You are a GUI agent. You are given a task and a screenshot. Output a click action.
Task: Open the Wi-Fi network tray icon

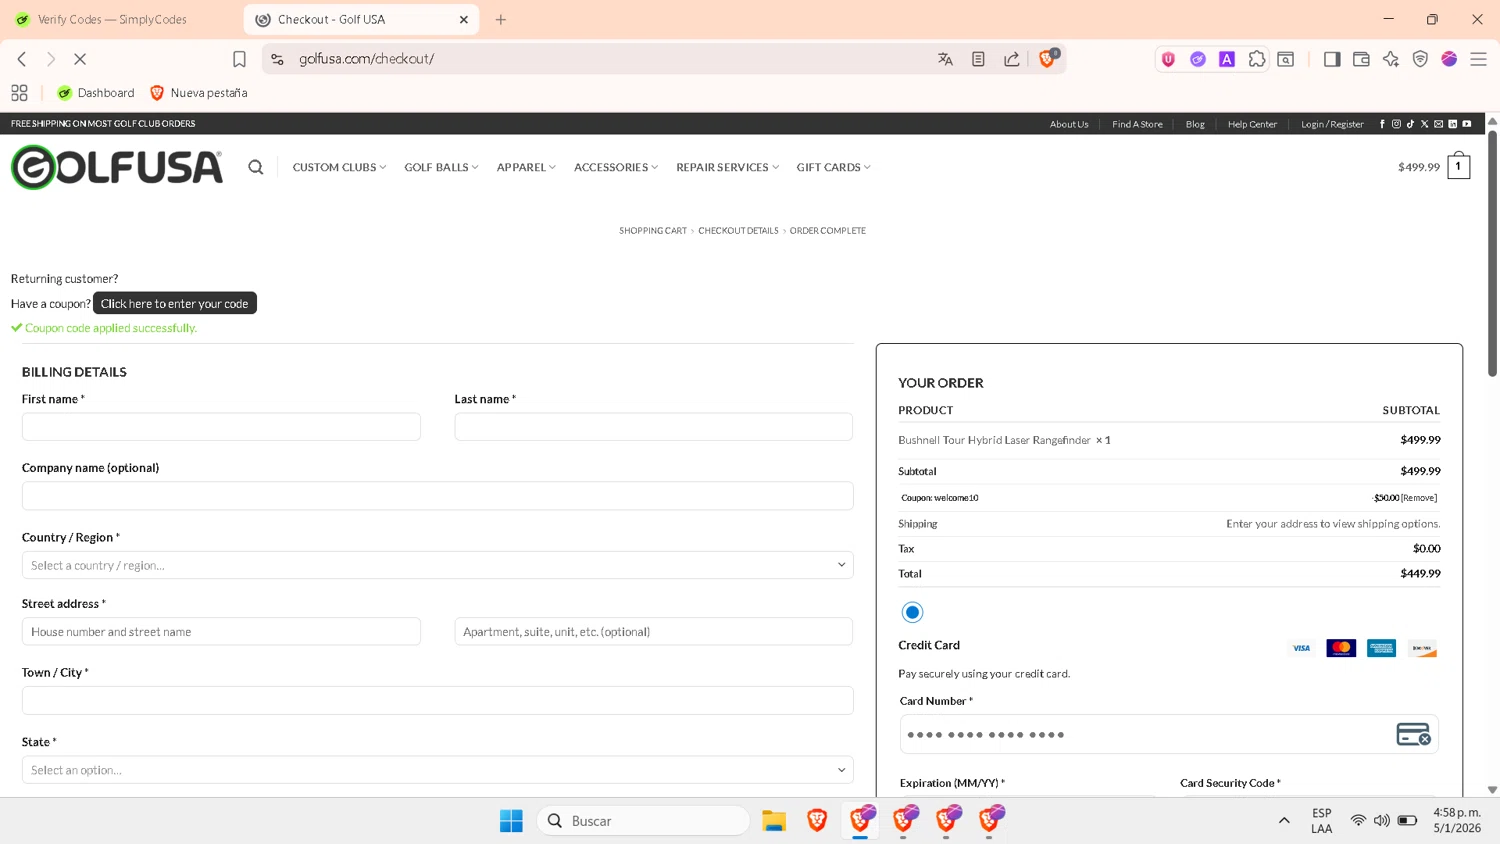[x=1358, y=821]
